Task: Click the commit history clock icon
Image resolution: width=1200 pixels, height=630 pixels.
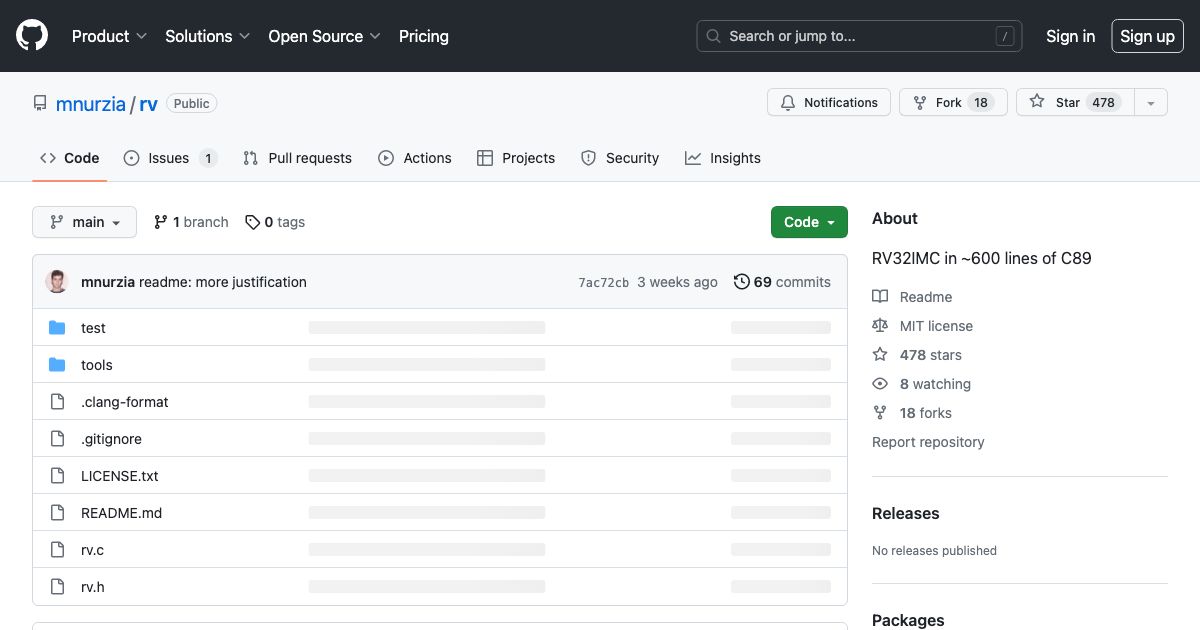Action: [741, 282]
